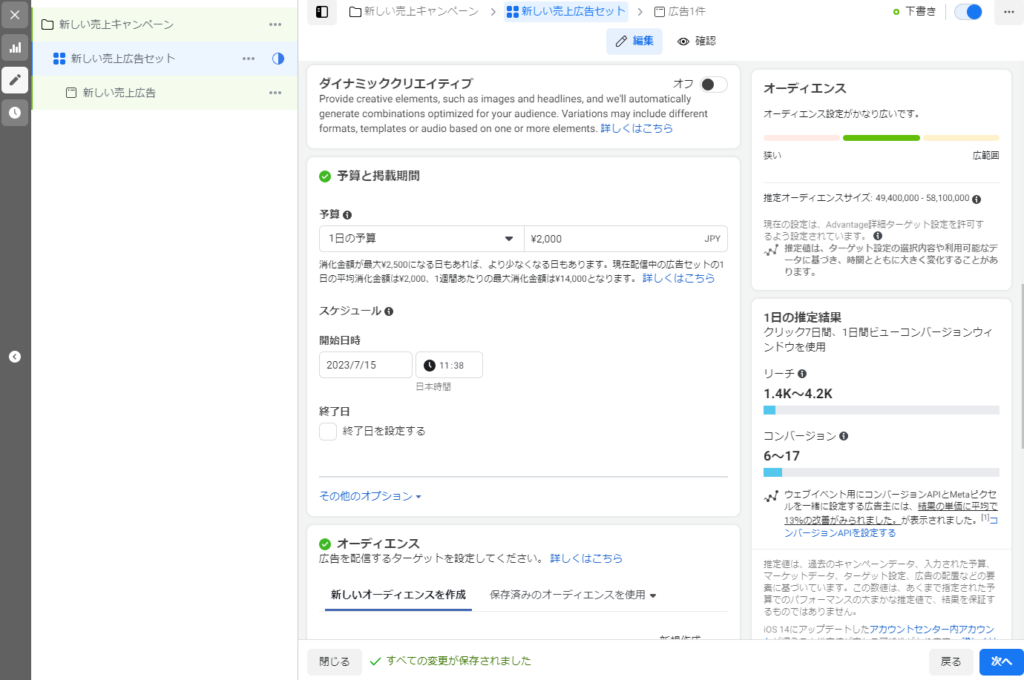Open 保存済みのオーディエンスを使用 dropdown

[573, 595]
